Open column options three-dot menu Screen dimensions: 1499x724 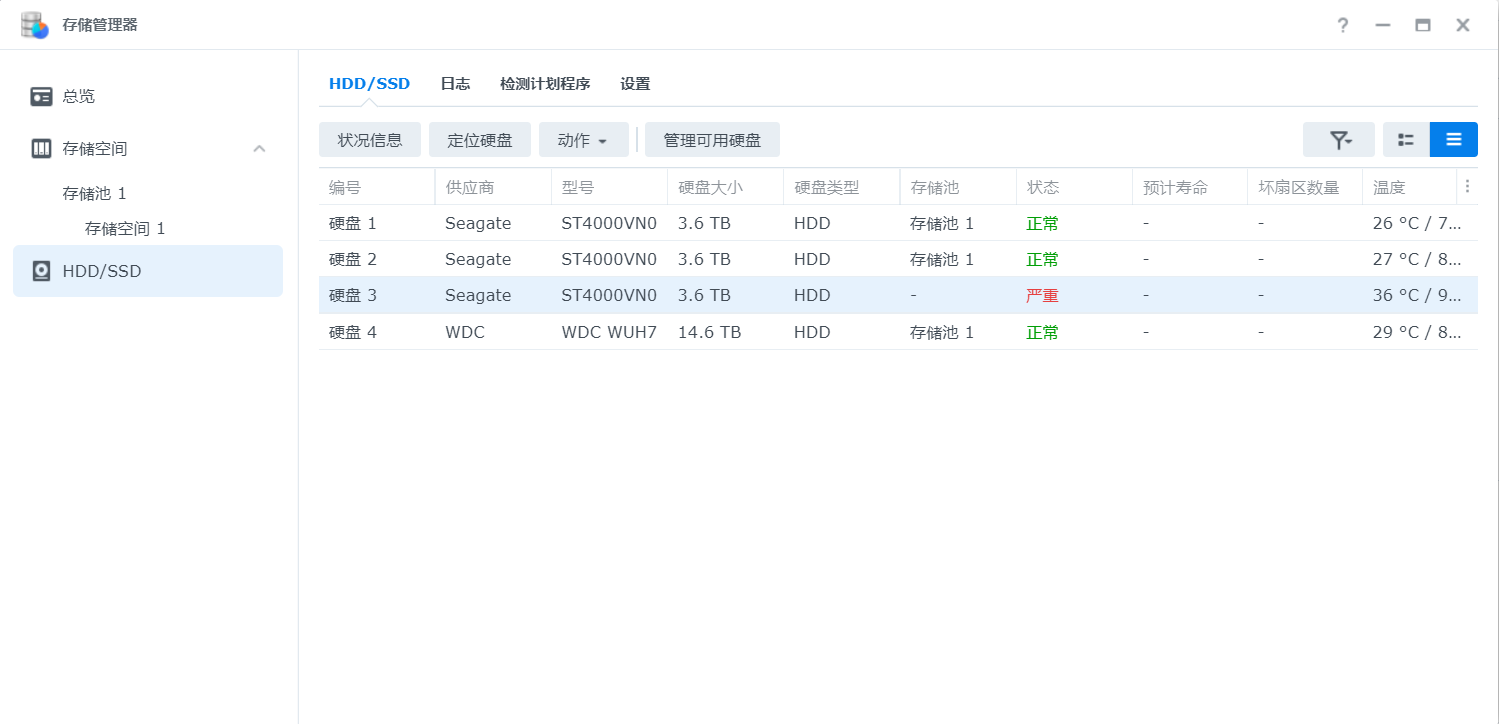1467,186
